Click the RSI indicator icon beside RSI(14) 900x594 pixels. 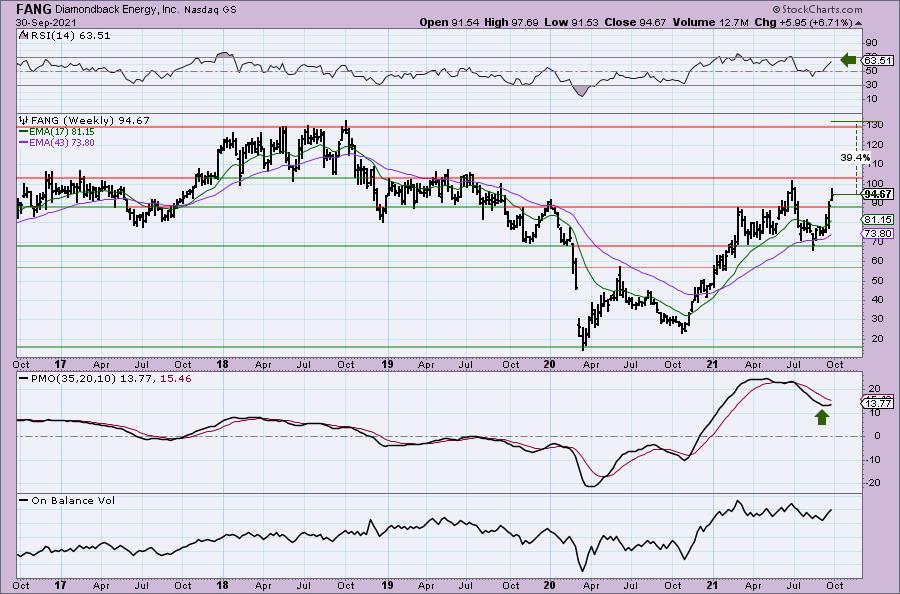click(22, 36)
